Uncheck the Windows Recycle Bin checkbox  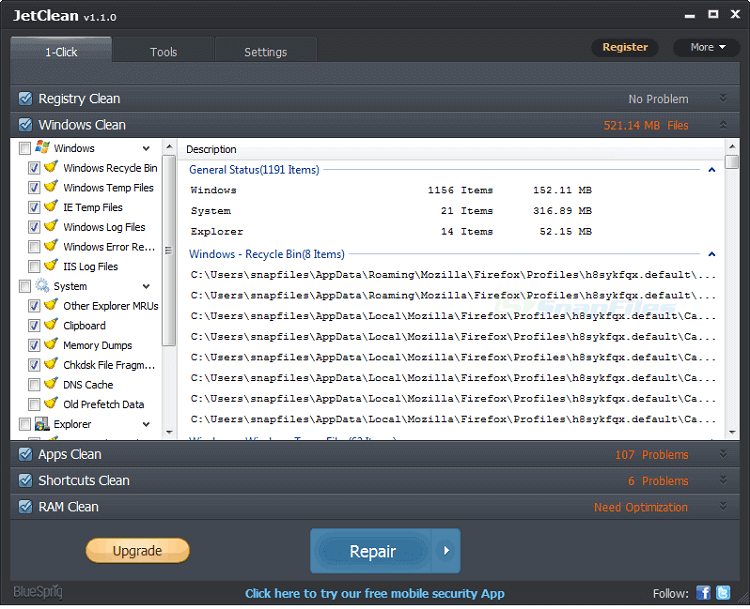[34, 168]
